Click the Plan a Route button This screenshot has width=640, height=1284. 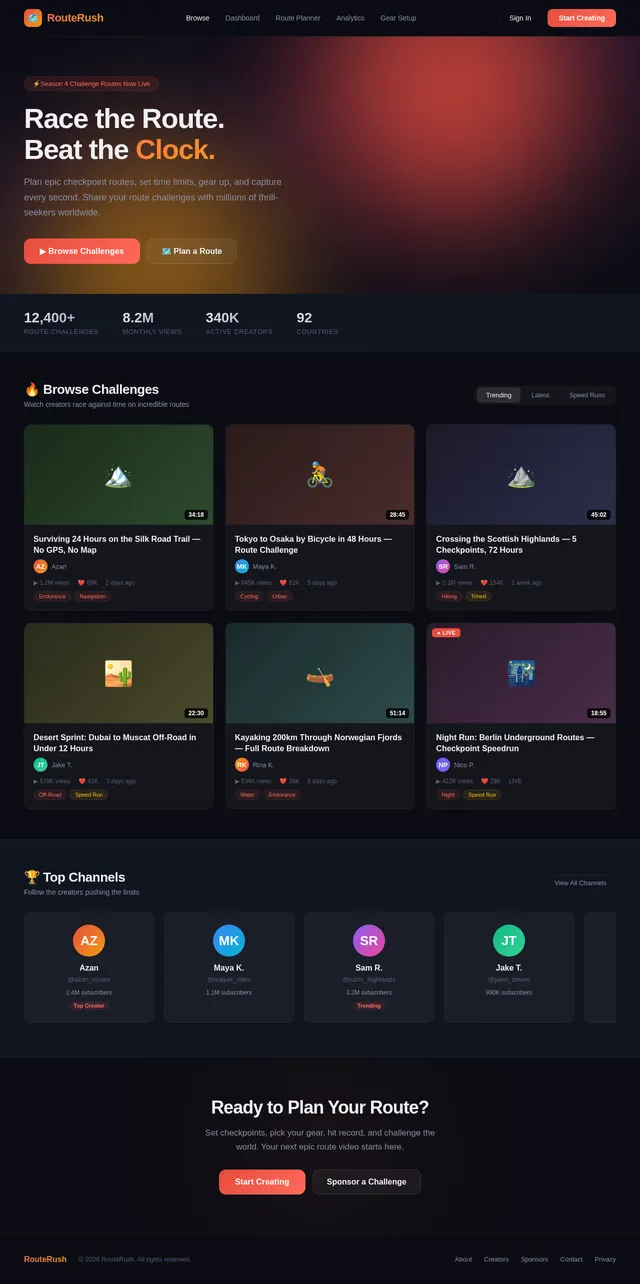pos(192,251)
